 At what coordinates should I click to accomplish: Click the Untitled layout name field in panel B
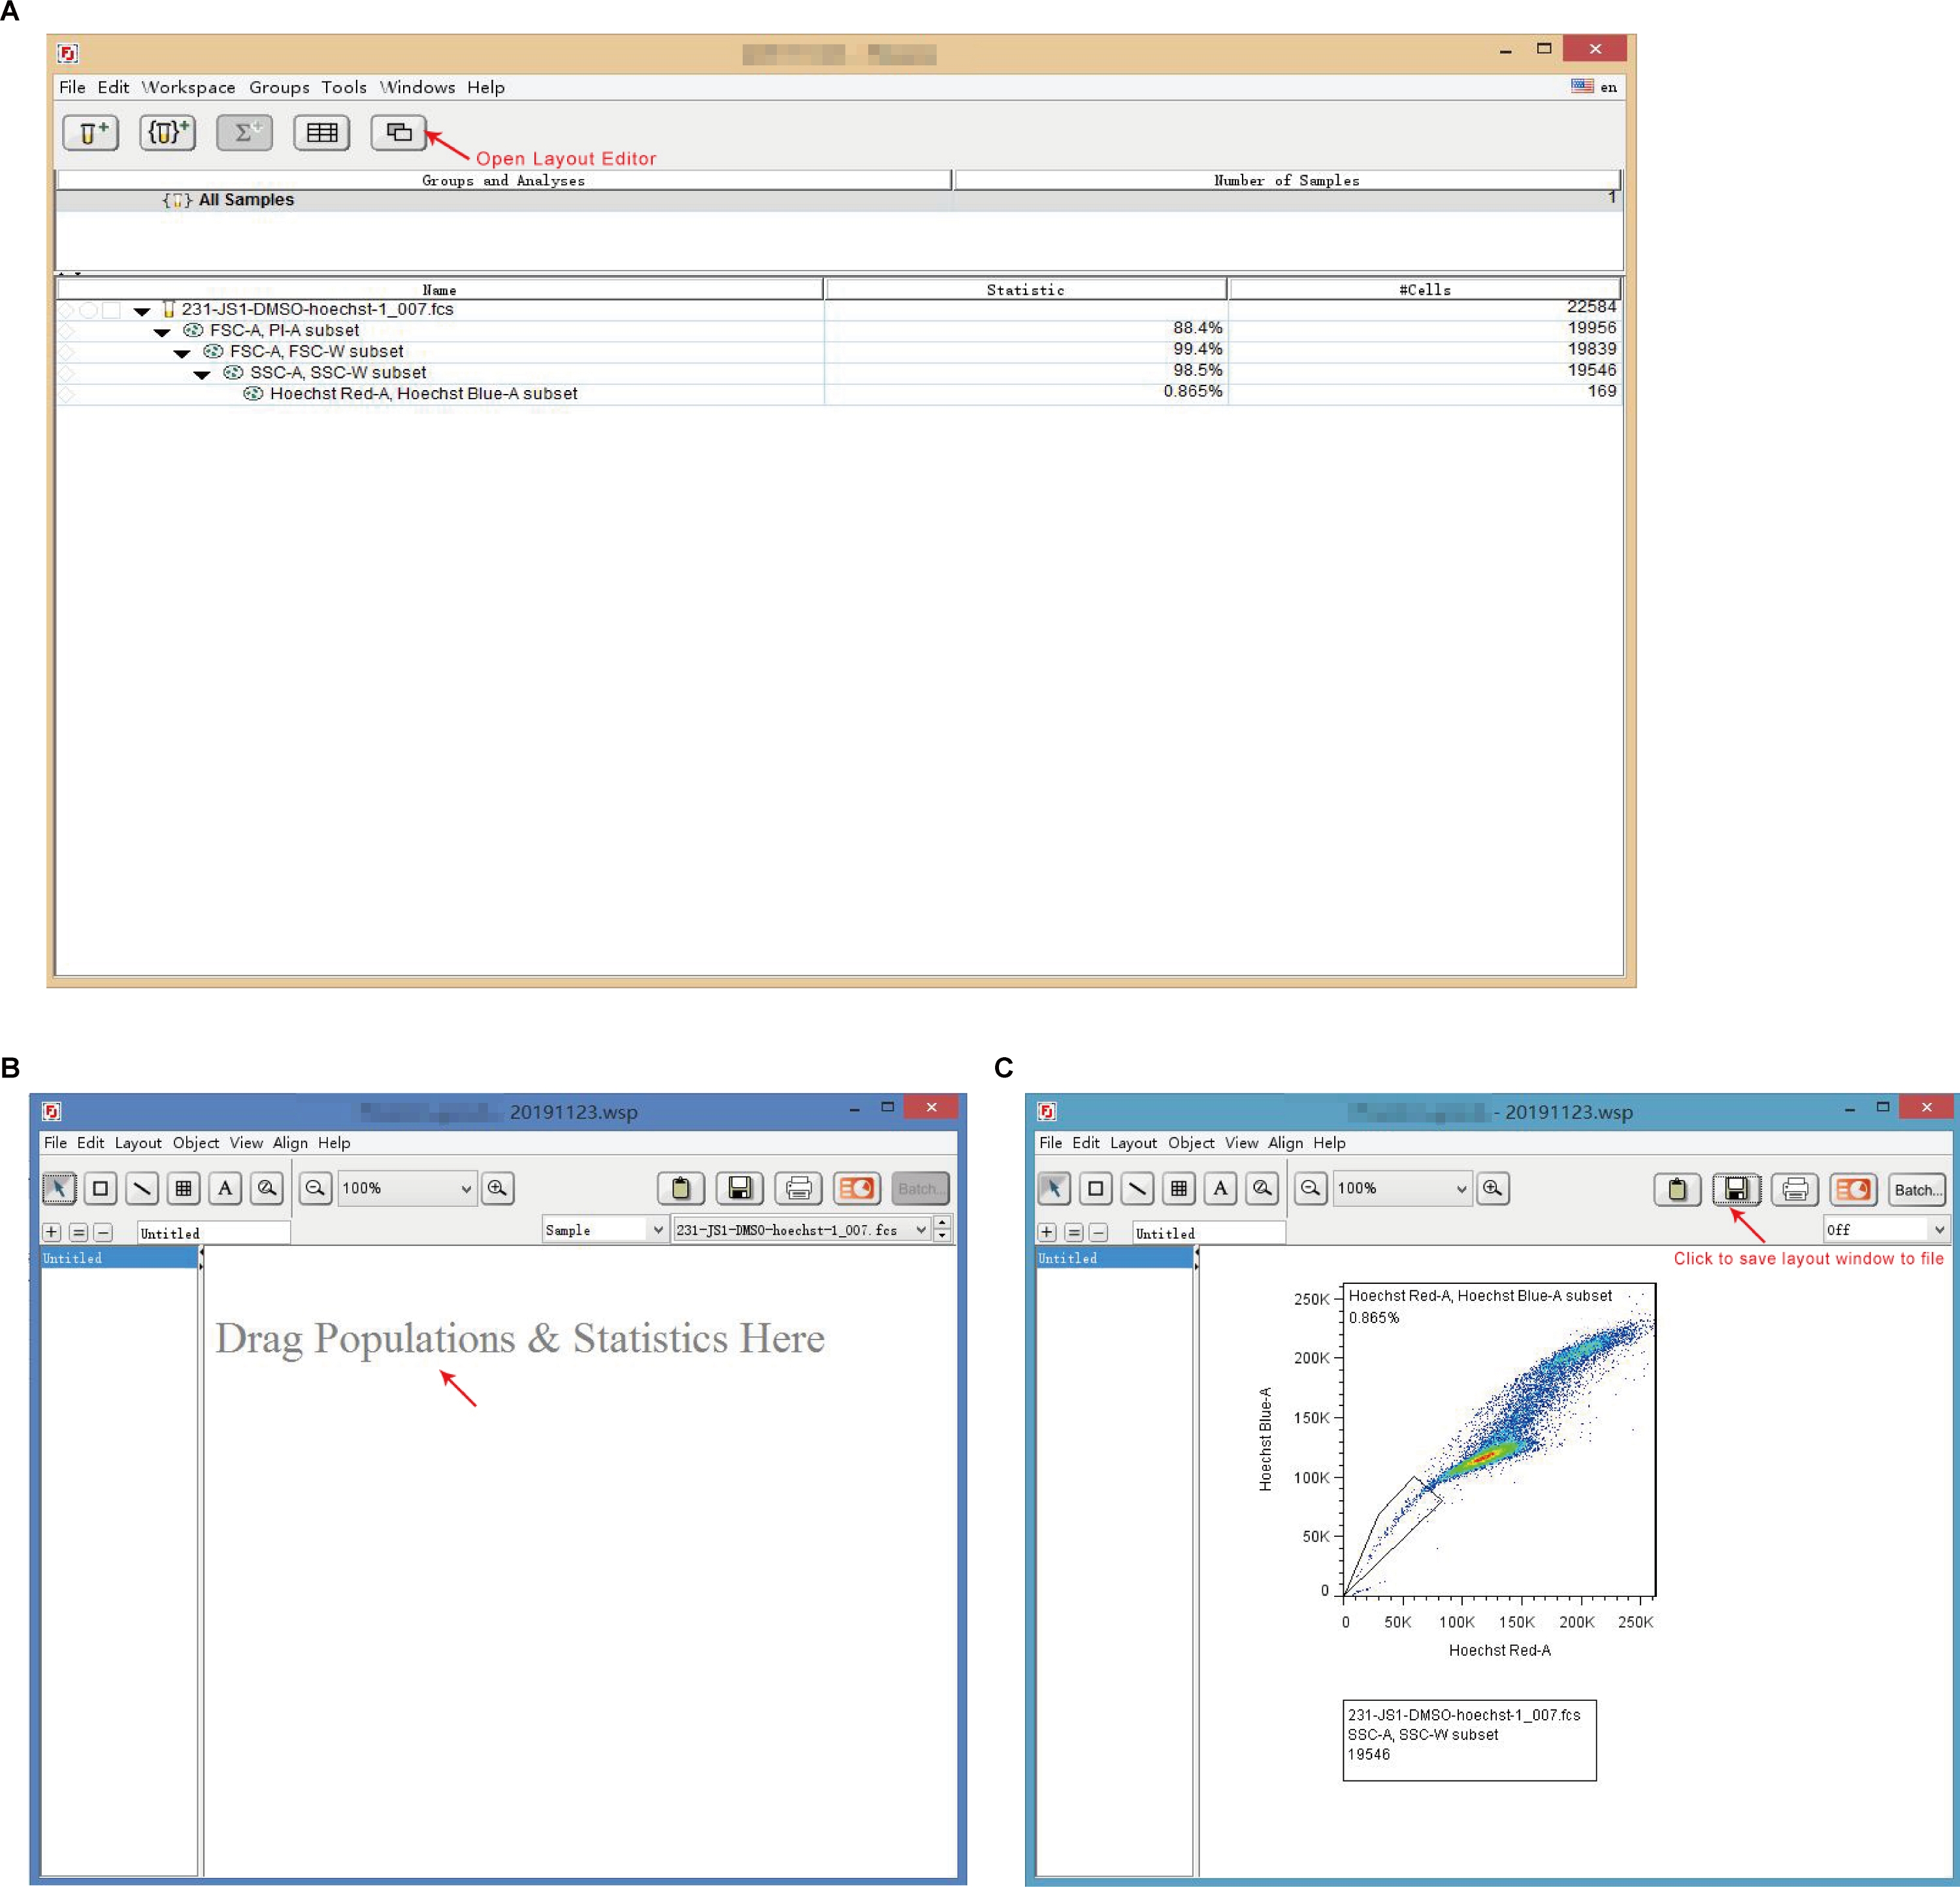[x=213, y=1233]
